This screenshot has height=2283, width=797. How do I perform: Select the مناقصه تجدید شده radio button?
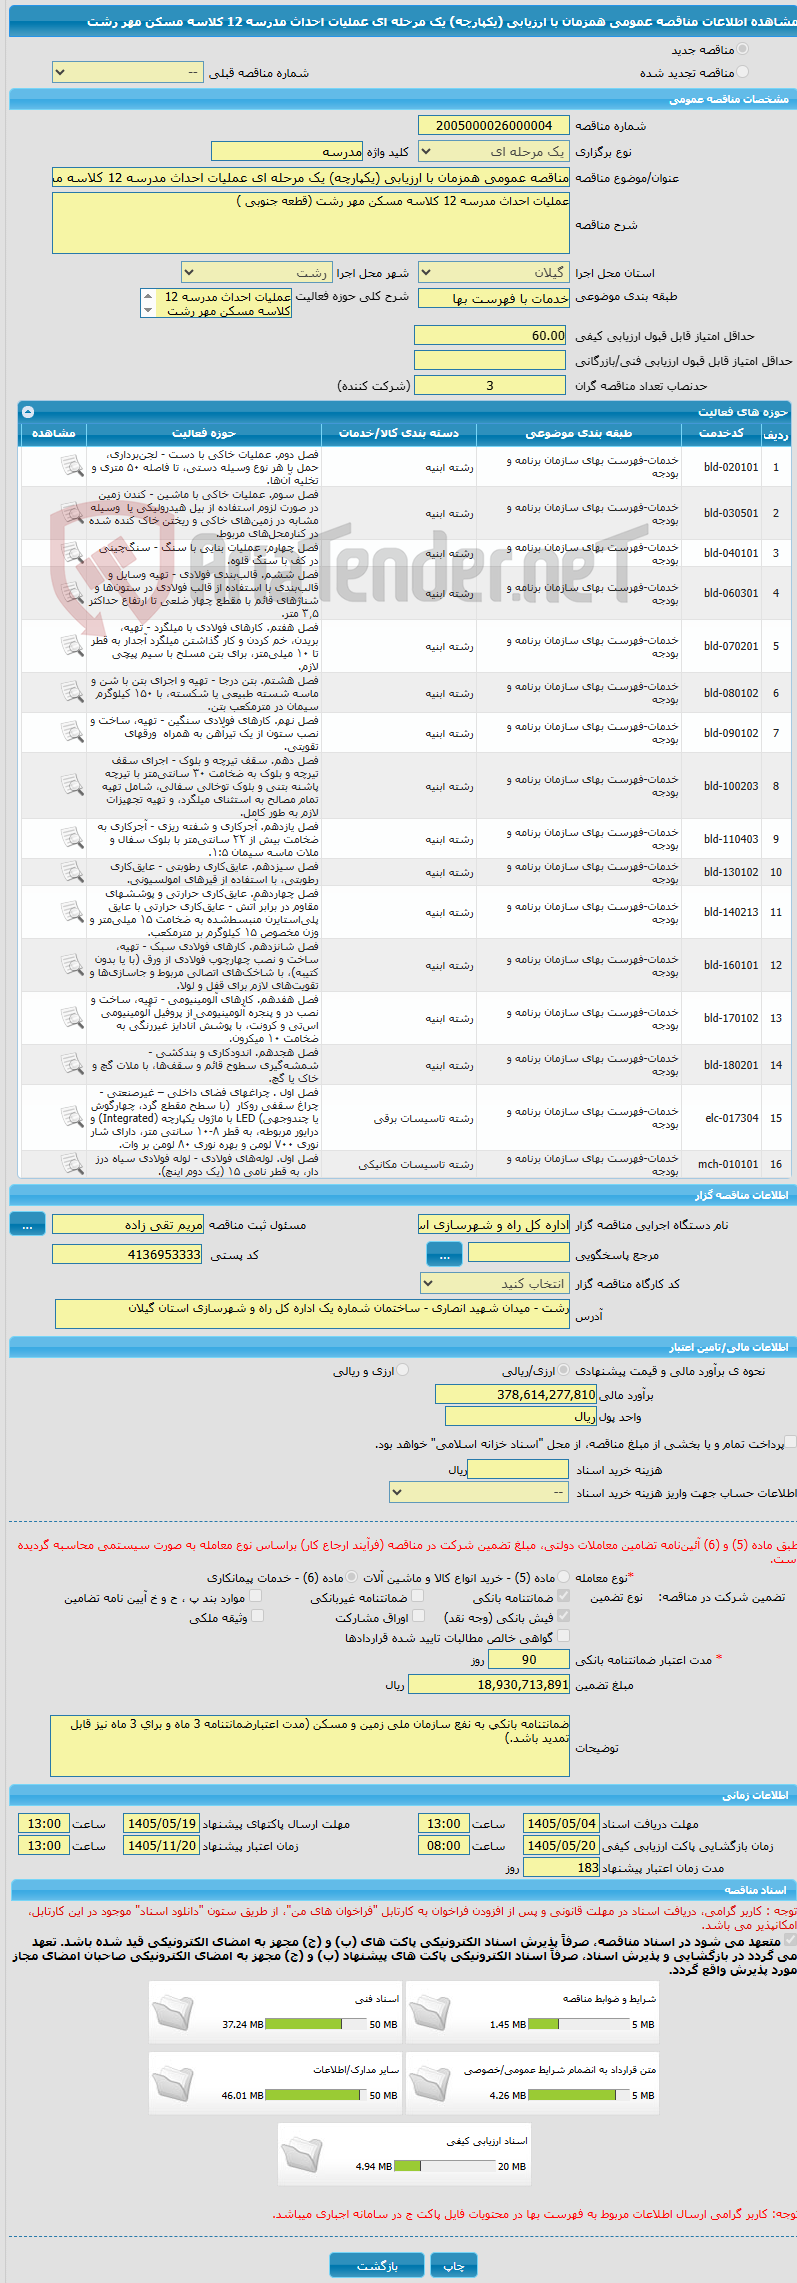coord(742,72)
